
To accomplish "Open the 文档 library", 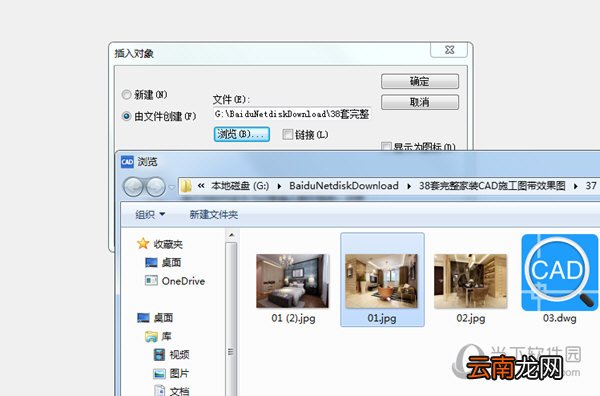I will (x=179, y=391).
